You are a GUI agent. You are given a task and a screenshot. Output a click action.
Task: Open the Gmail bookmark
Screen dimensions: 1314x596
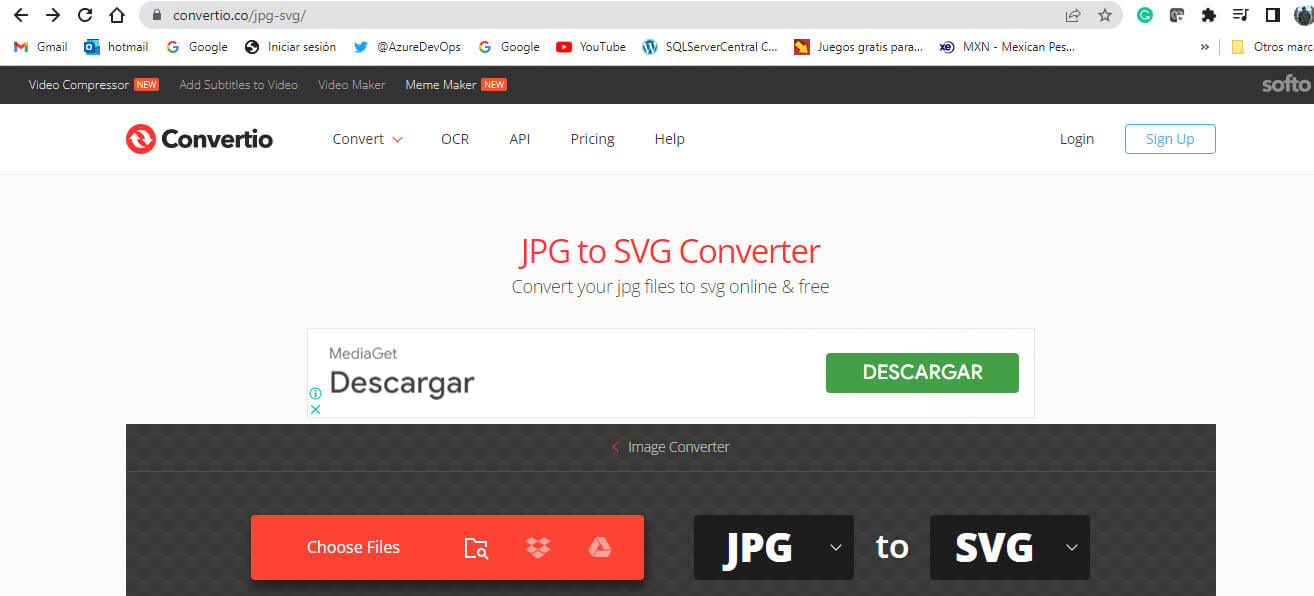coord(41,47)
